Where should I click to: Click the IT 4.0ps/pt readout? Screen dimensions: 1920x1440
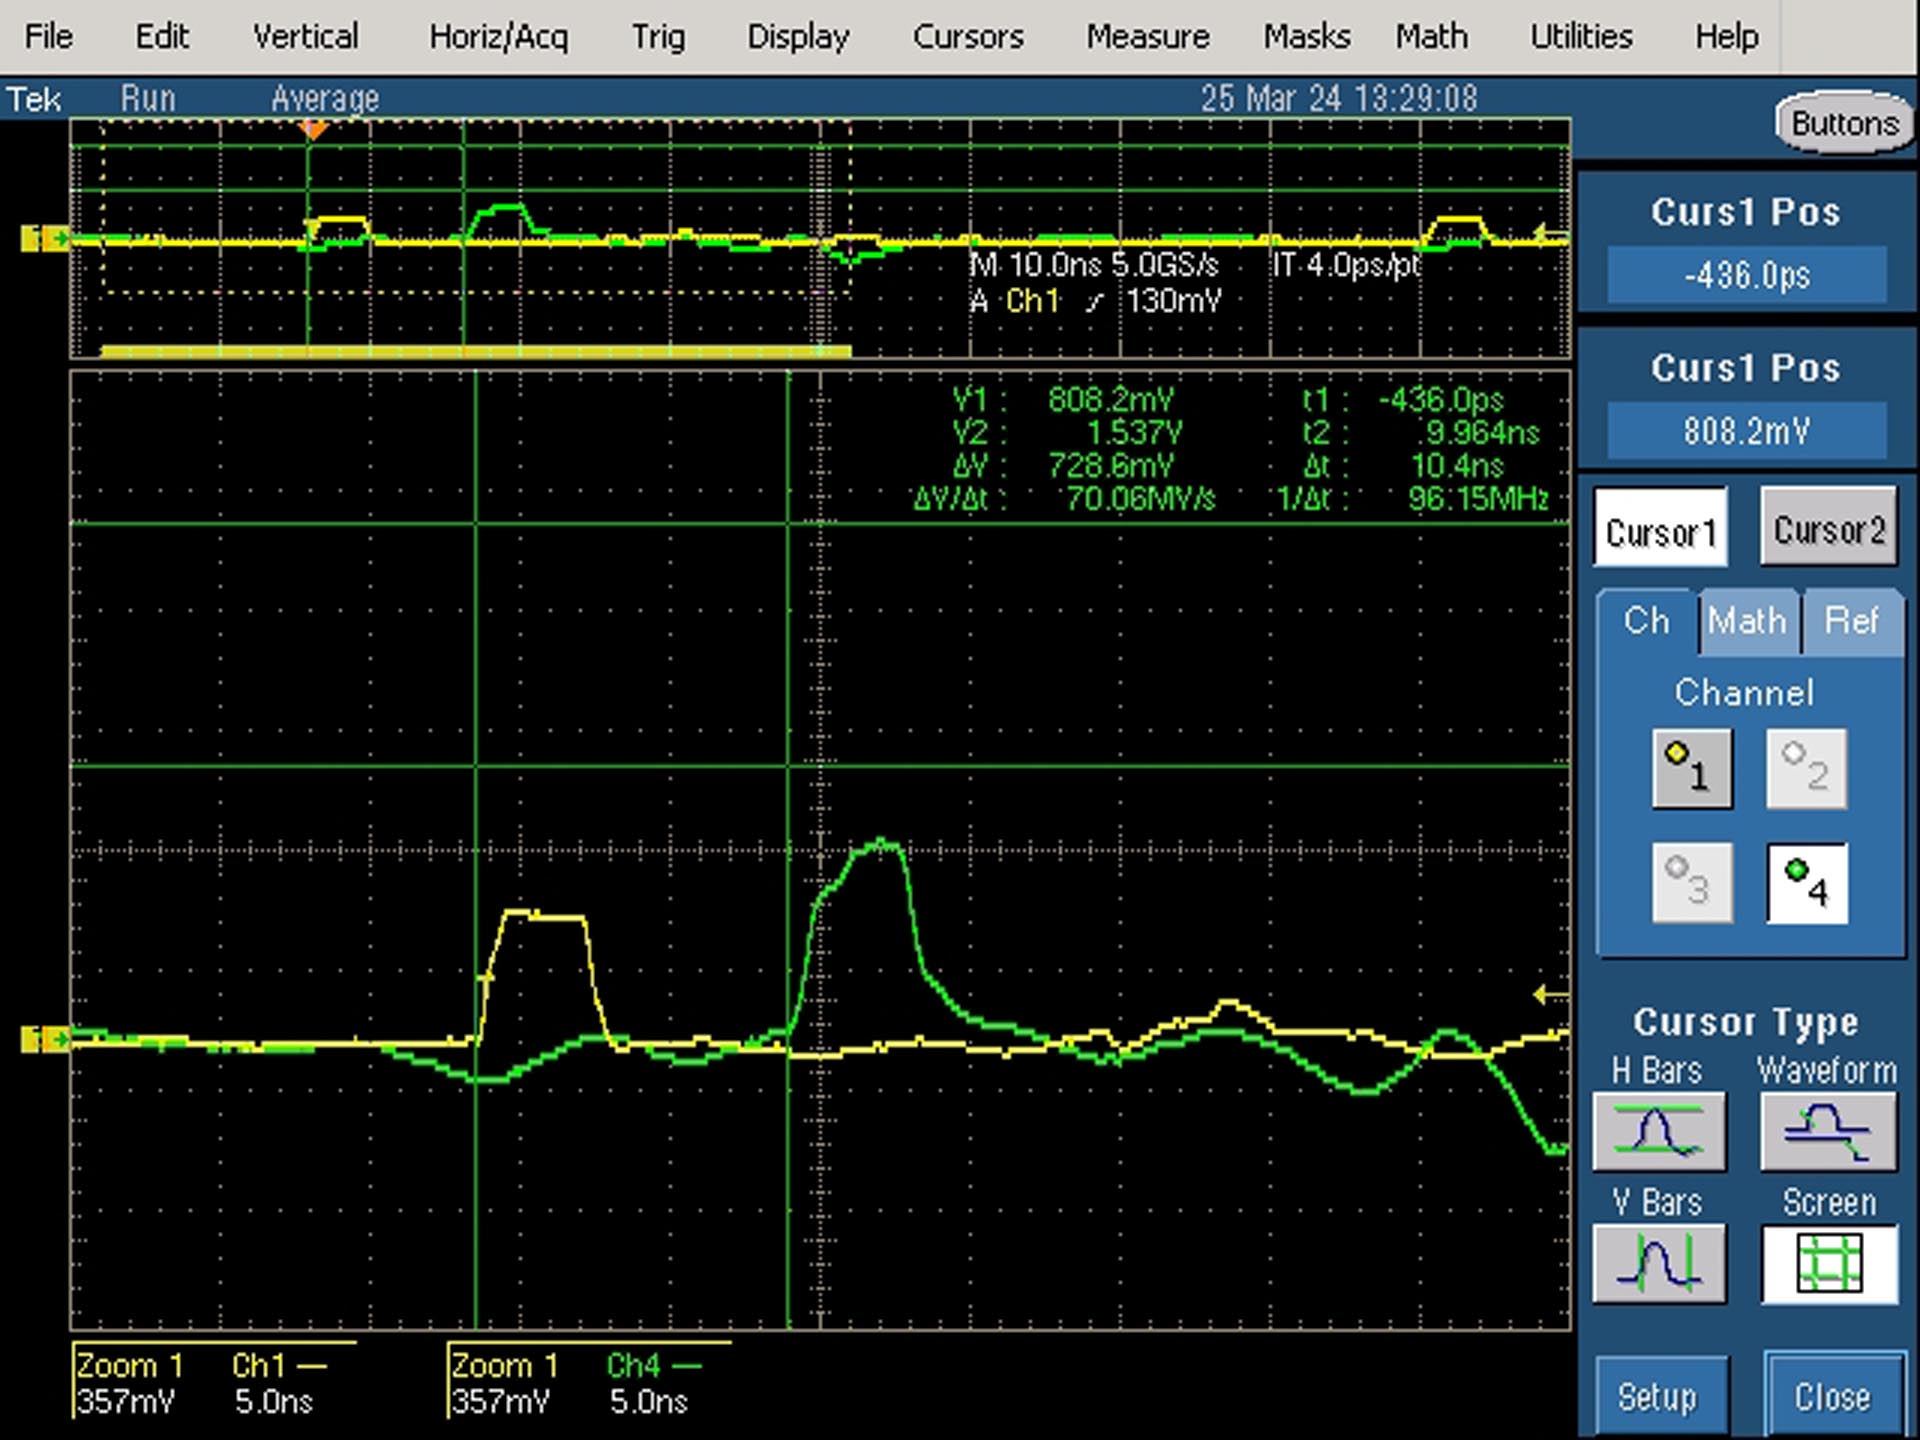click(1346, 266)
